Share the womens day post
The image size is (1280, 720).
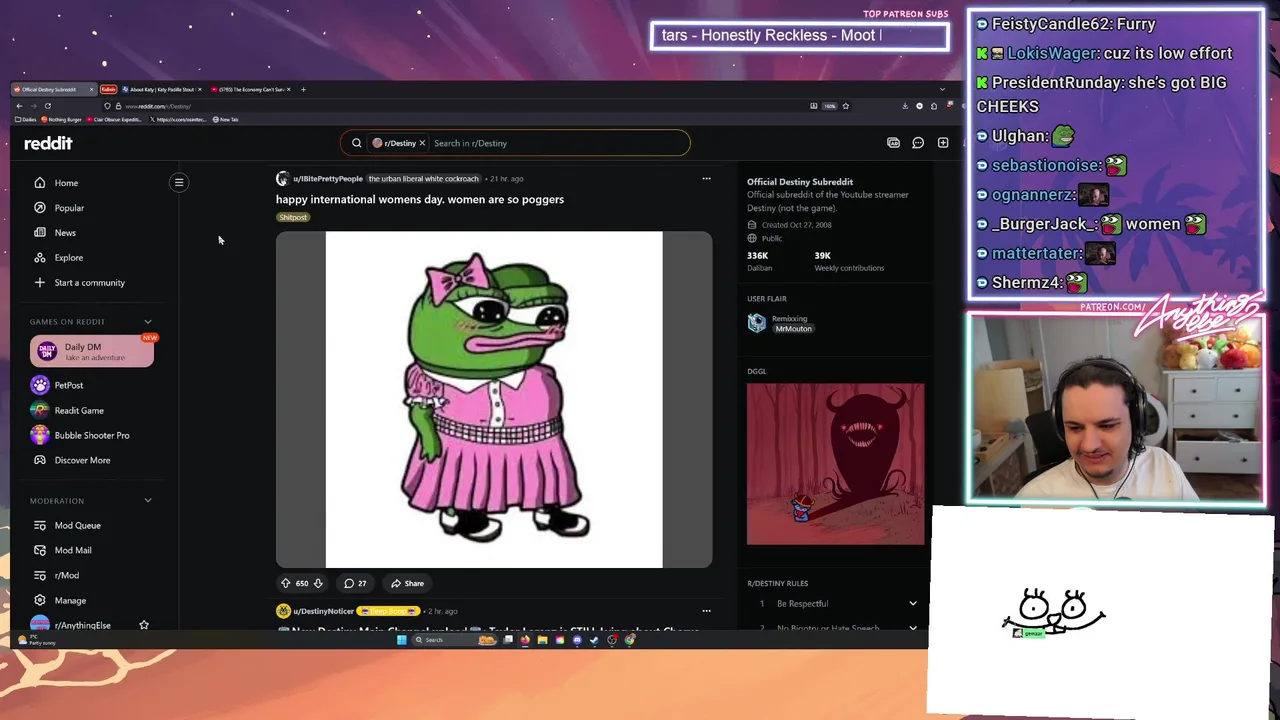(x=408, y=583)
